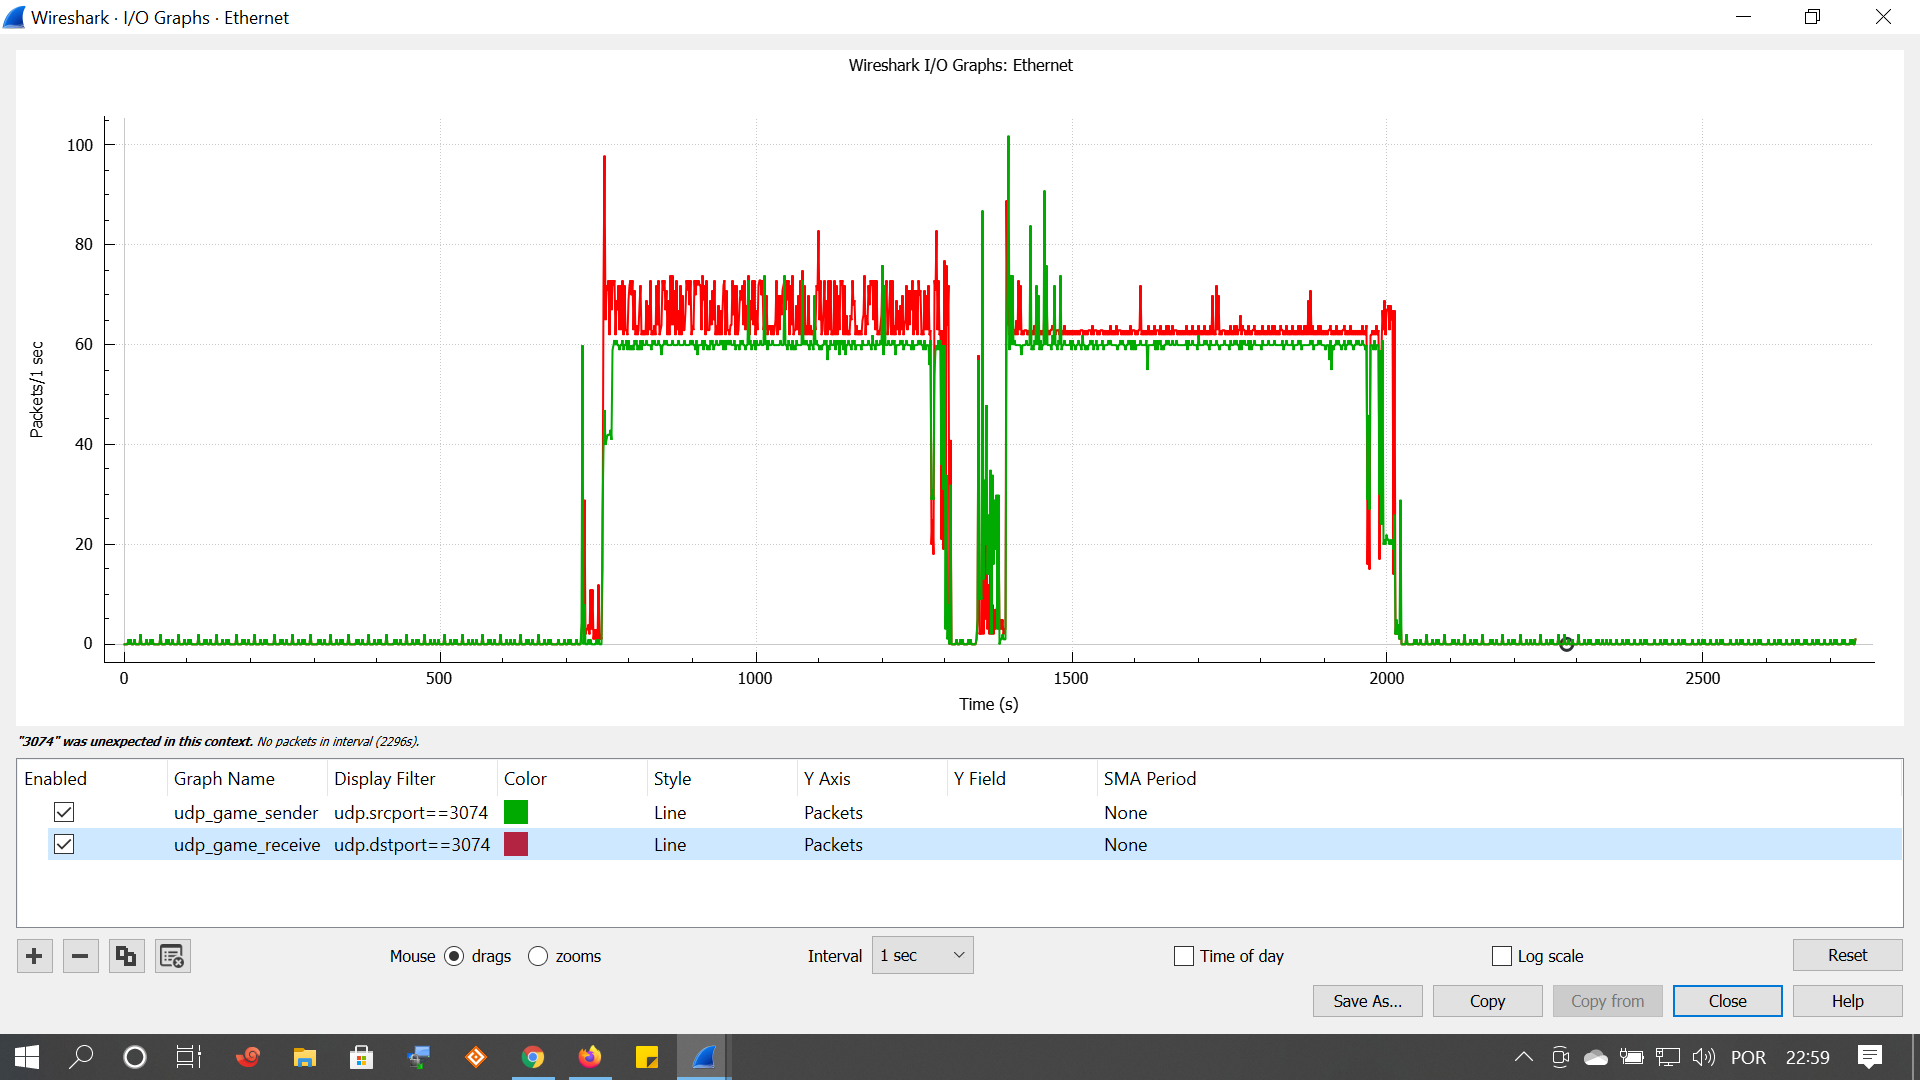Click the Help button
1920x1080 pixels.
(x=1847, y=1001)
